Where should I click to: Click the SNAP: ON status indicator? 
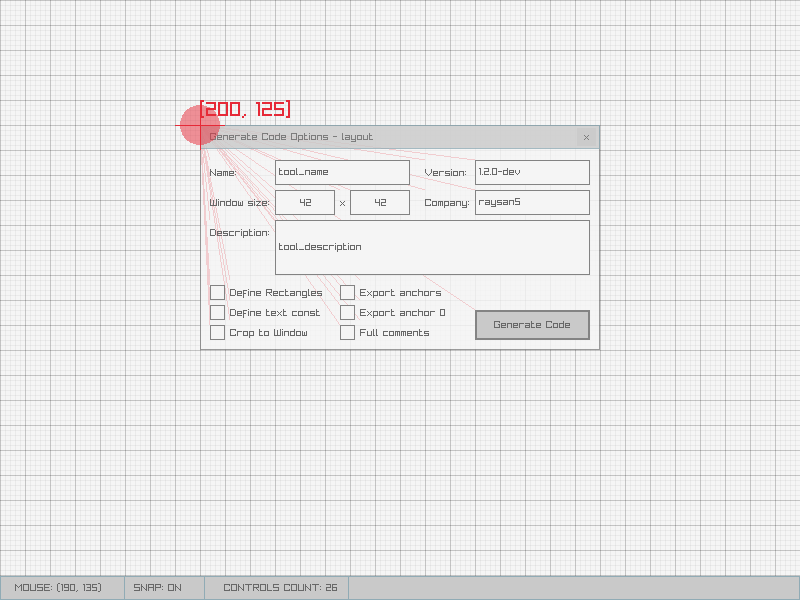[158, 588]
